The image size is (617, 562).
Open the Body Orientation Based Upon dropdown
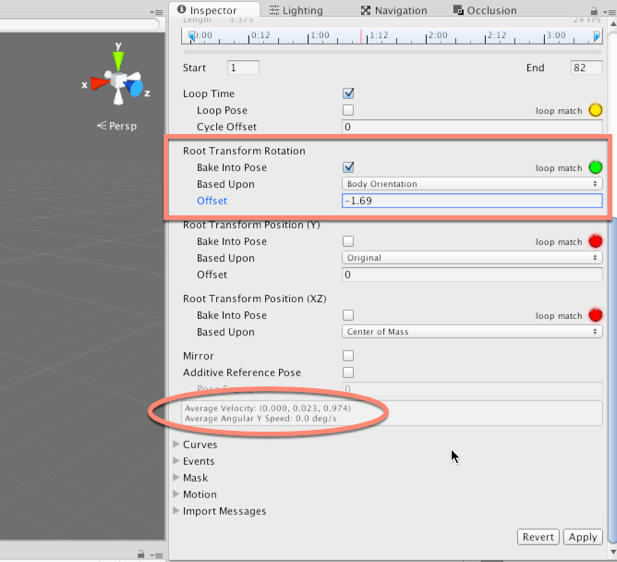(x=471, y=184)
